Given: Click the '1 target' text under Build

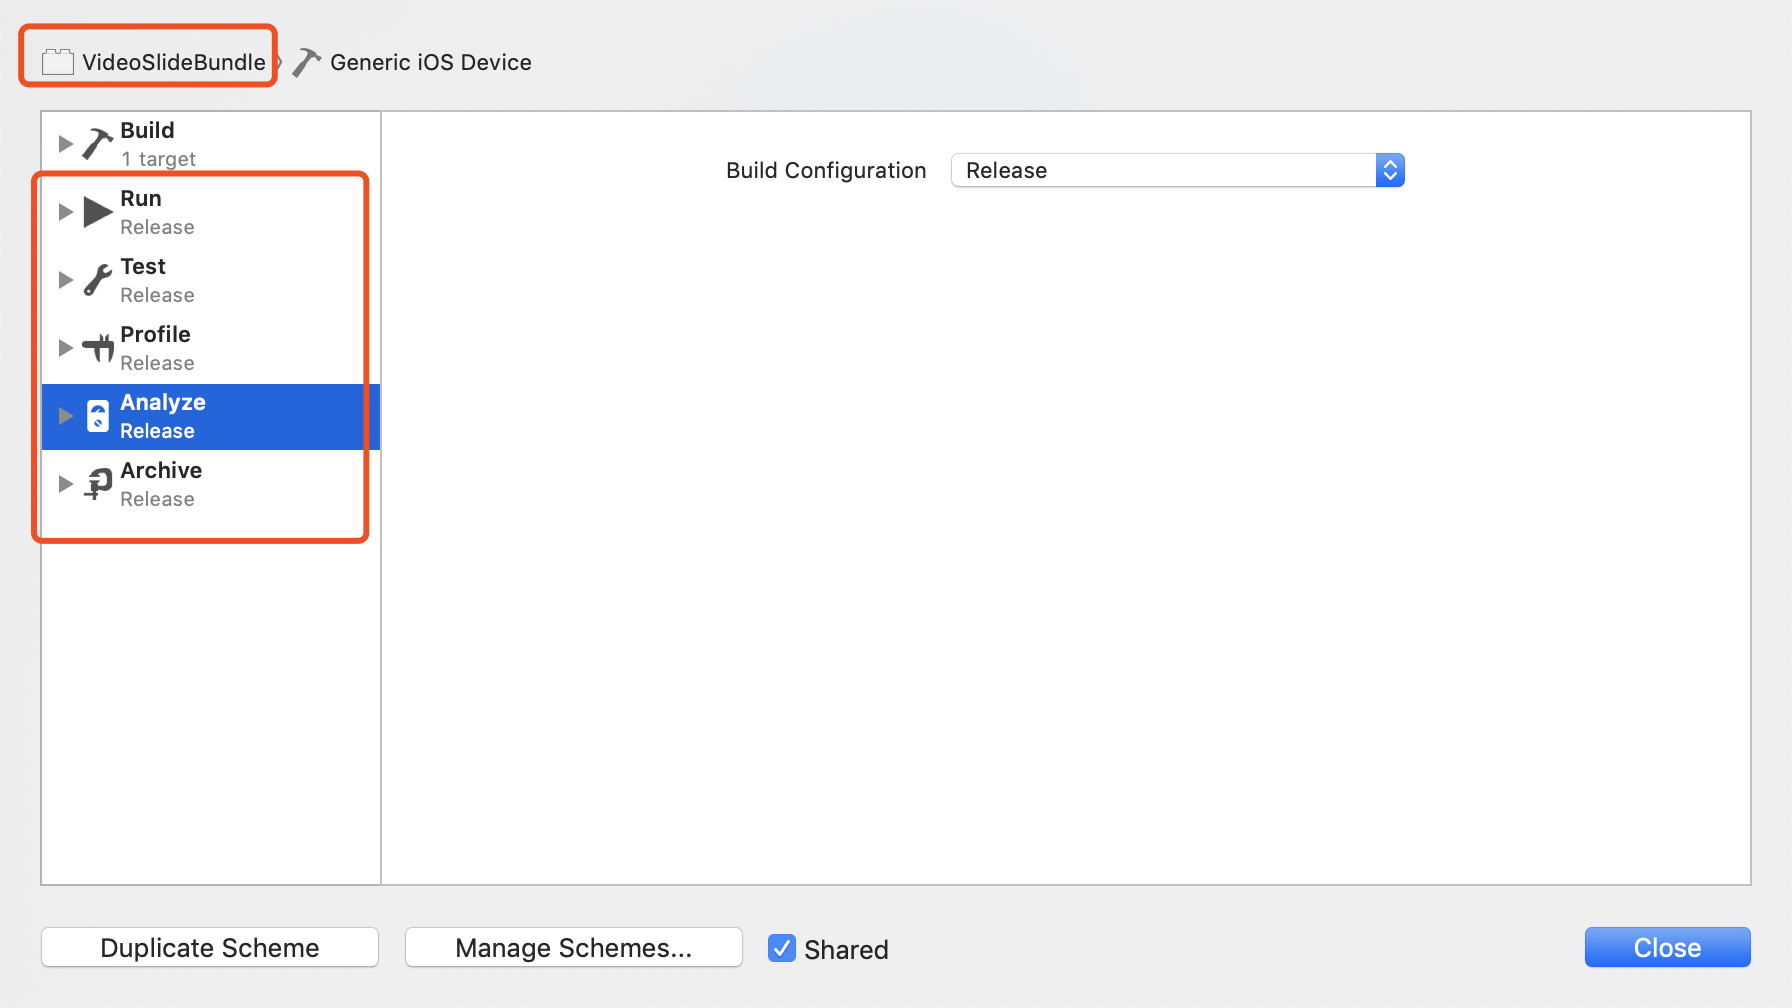Looking at the screenshot, I should point(158,159).
